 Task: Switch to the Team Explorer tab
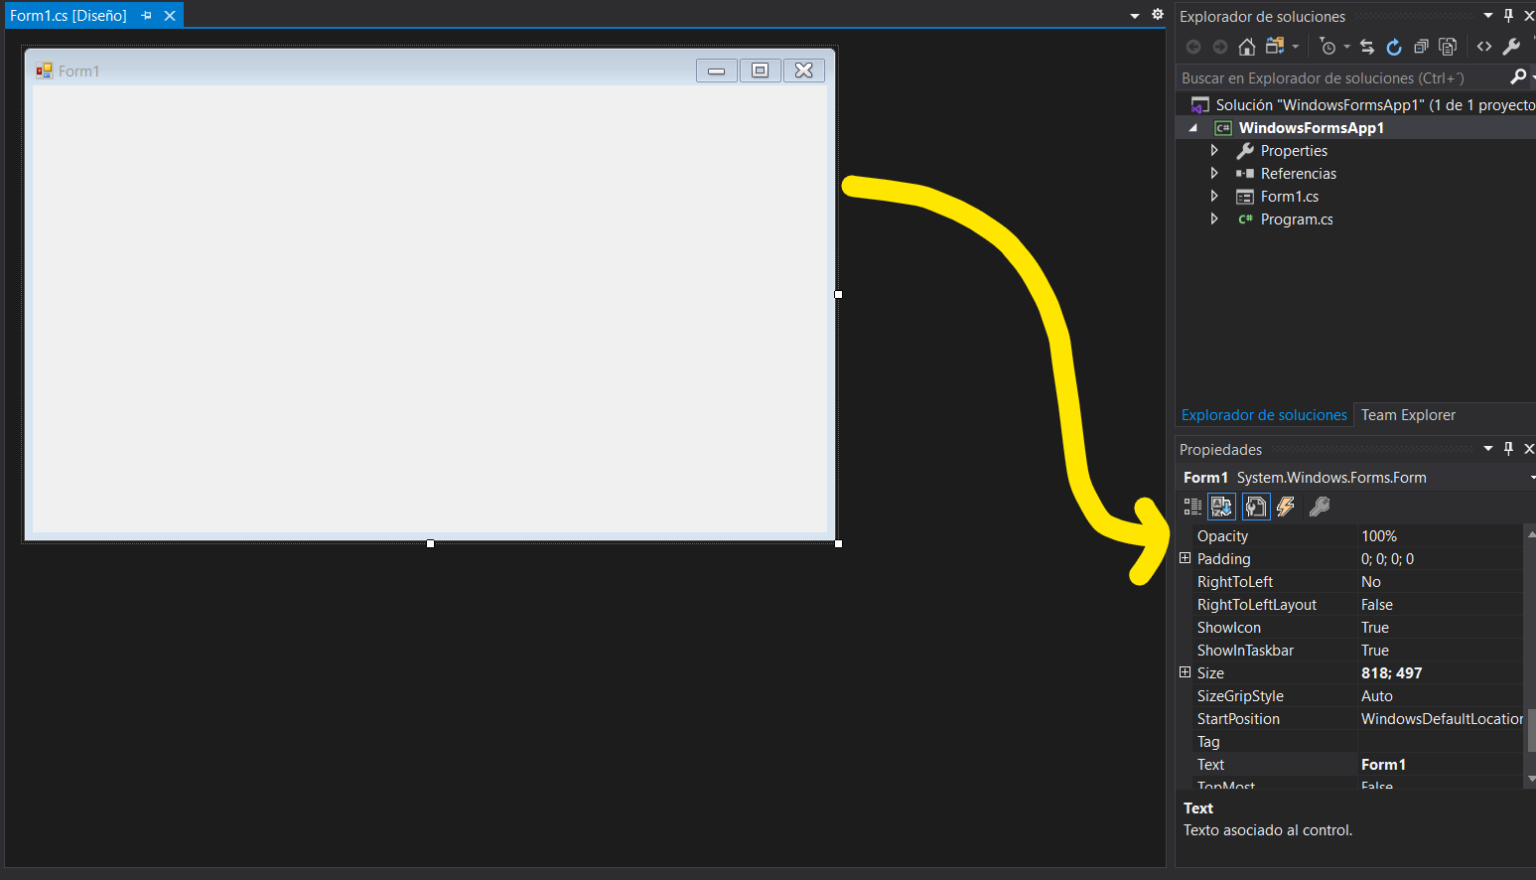click(1408, 415)
